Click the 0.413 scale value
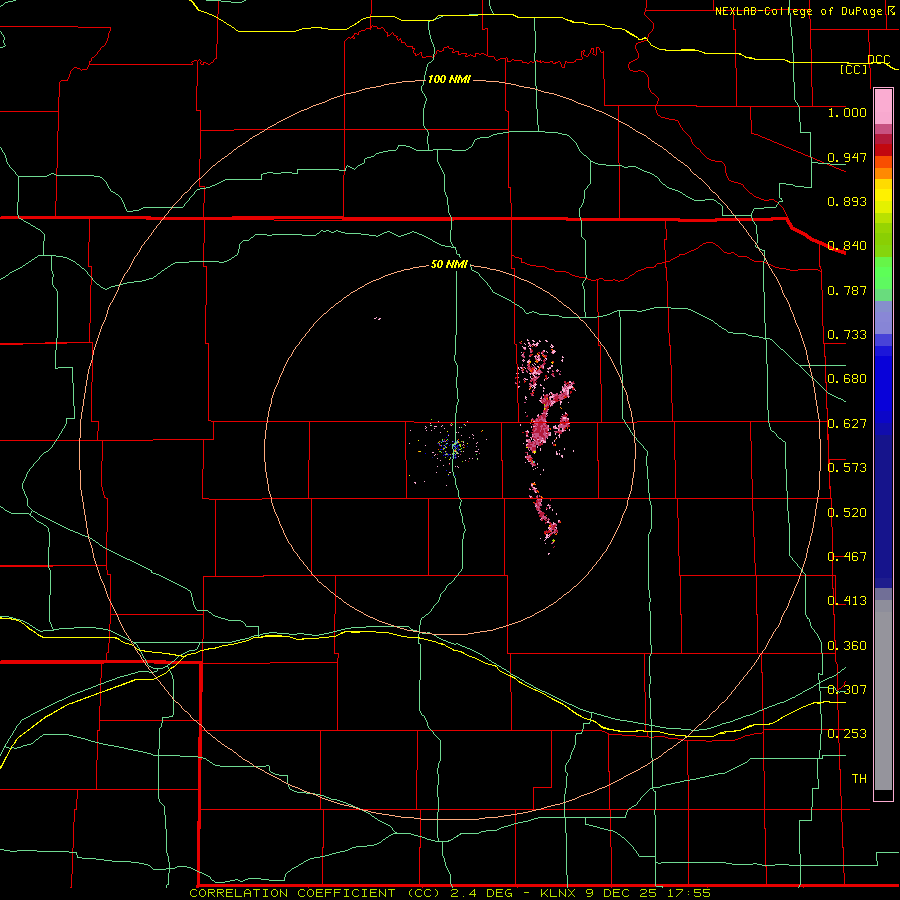The height and width of the screenshot is (900, 900). [x=847, y=601]
